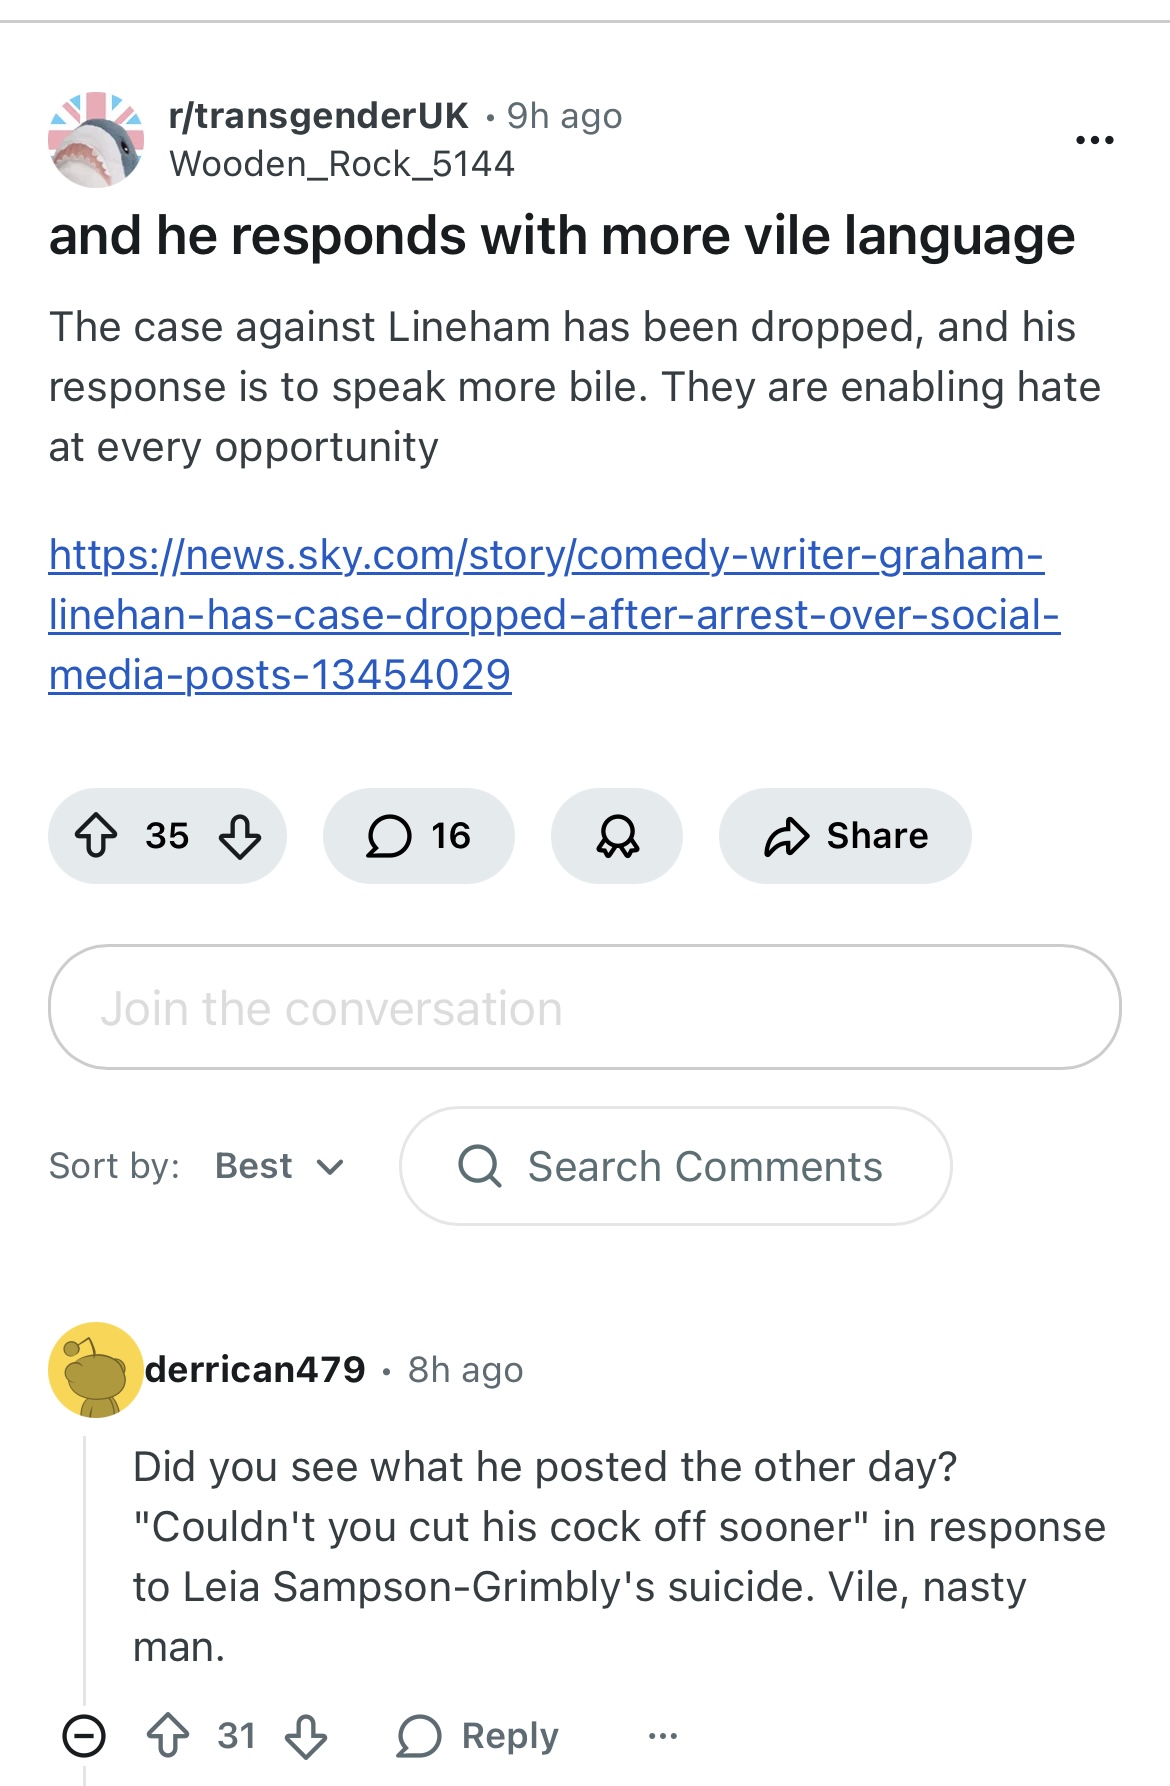Tap the magnifier icon in Search Comments

point(480,1166)
